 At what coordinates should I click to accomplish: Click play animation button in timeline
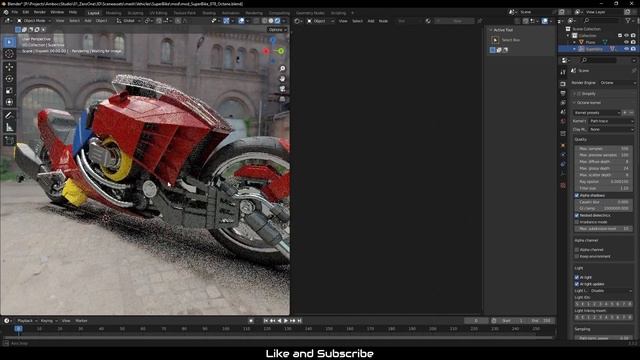click(x=286, y=321)
